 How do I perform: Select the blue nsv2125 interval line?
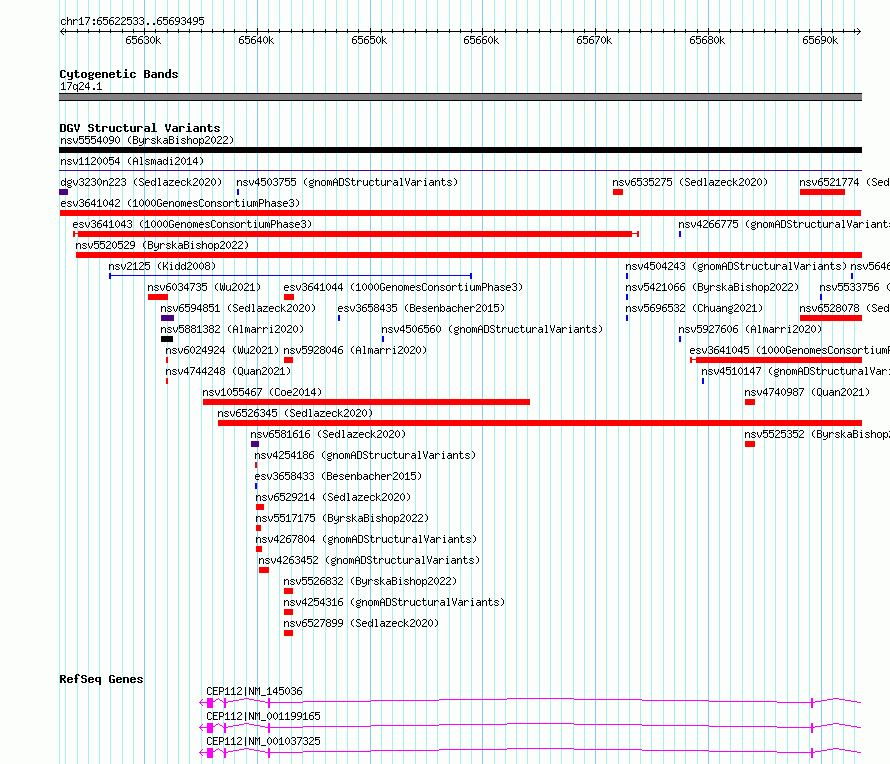290,276
